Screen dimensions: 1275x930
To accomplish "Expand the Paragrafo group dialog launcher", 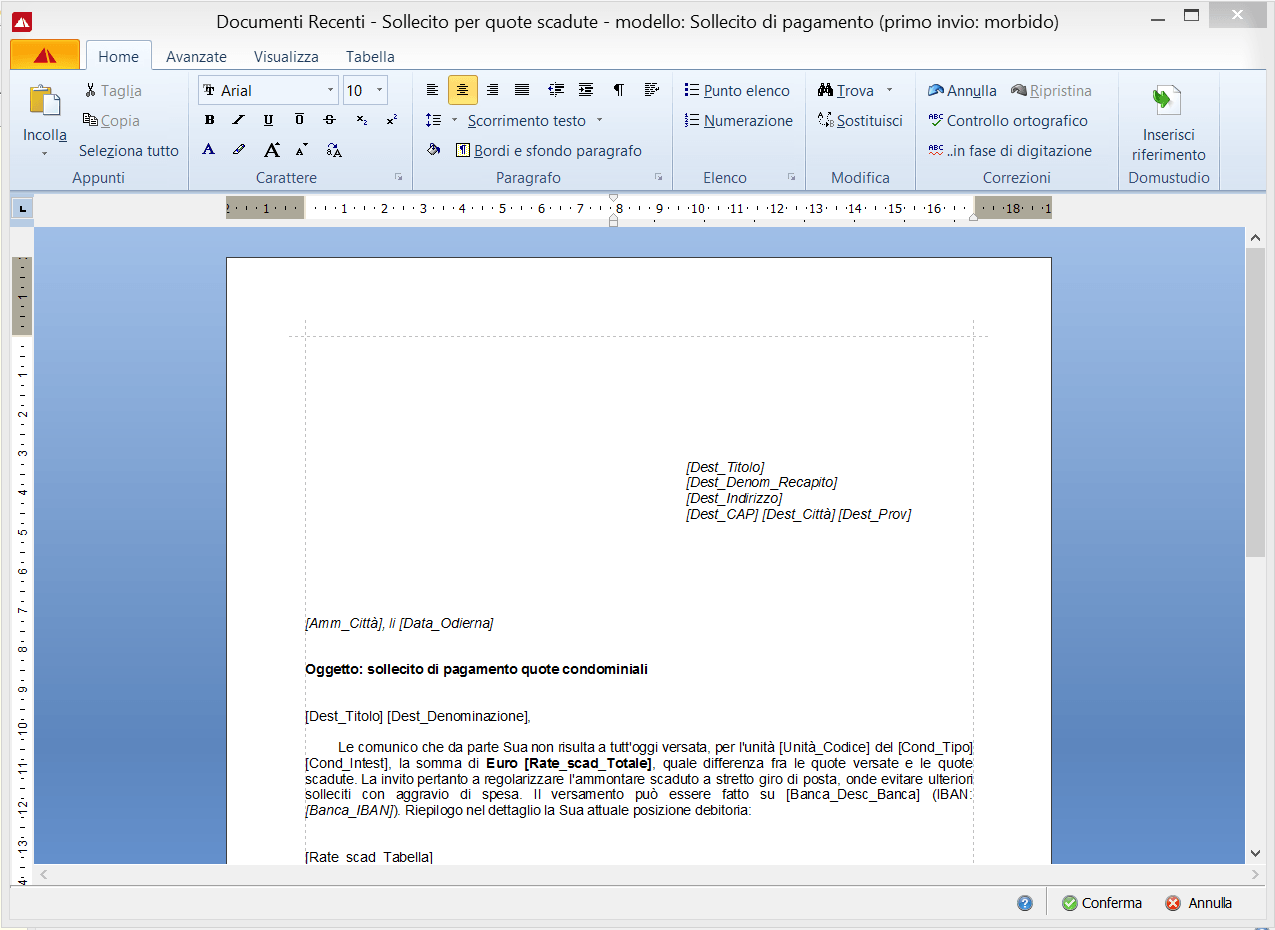I will pos(658,177).
